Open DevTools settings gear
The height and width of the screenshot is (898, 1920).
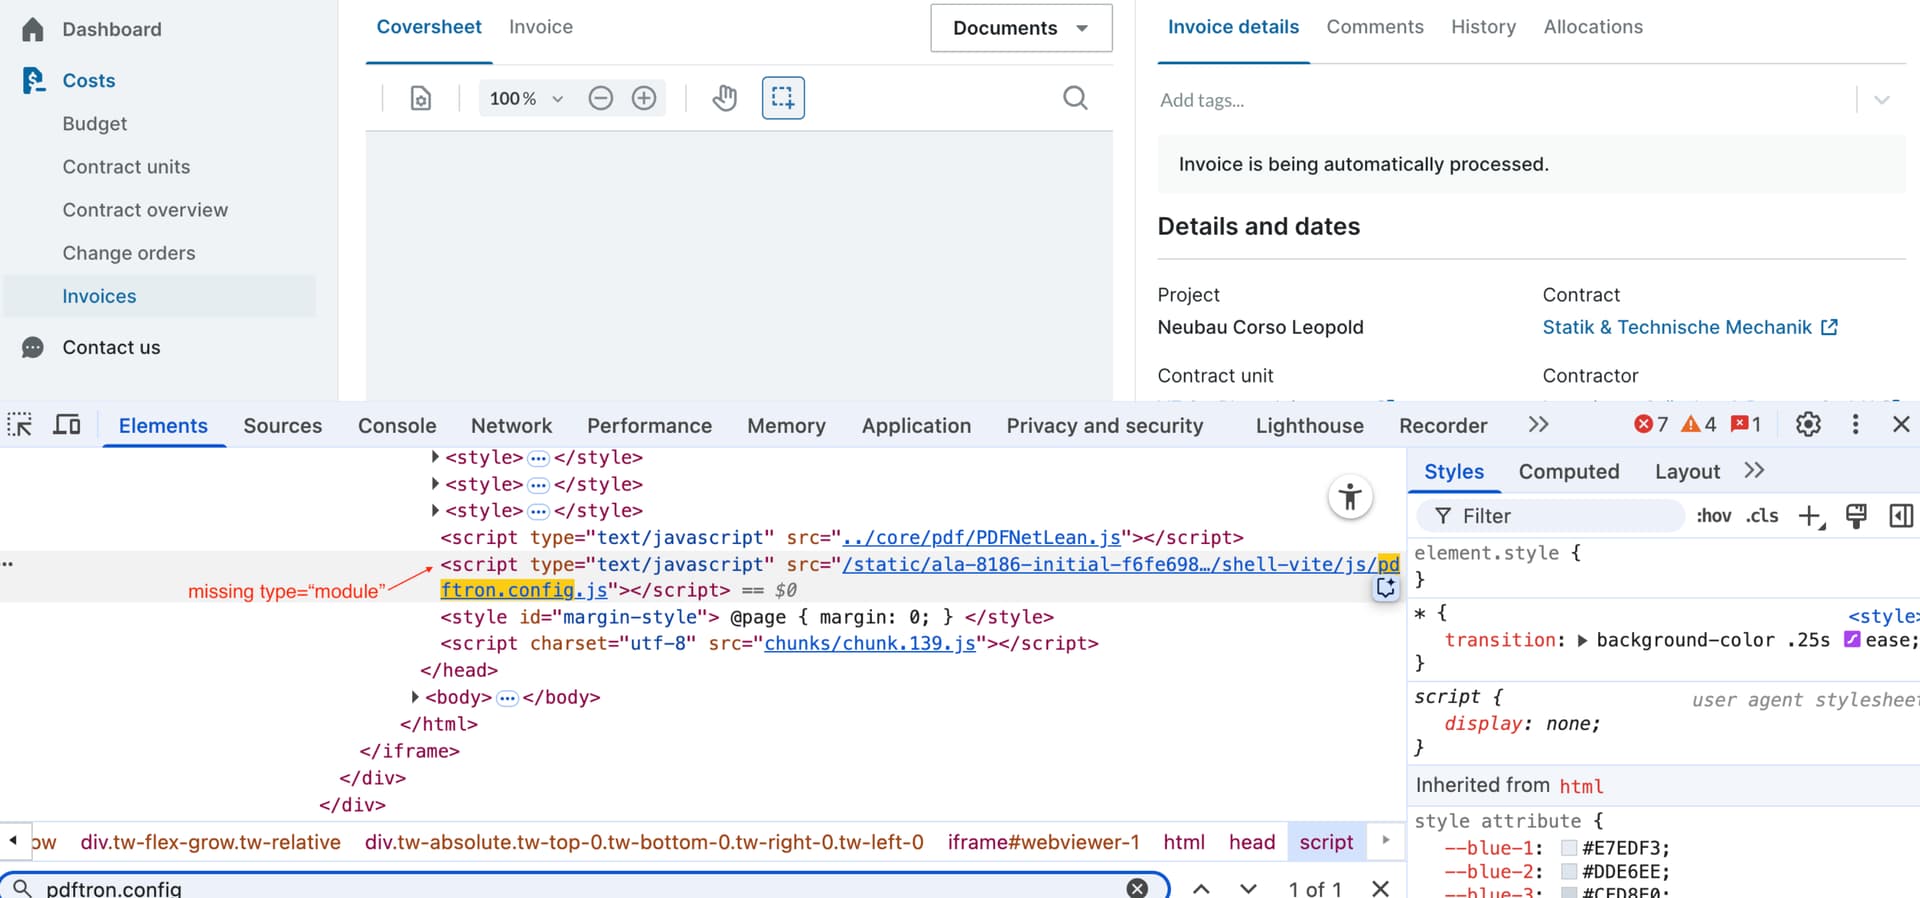1808,425
